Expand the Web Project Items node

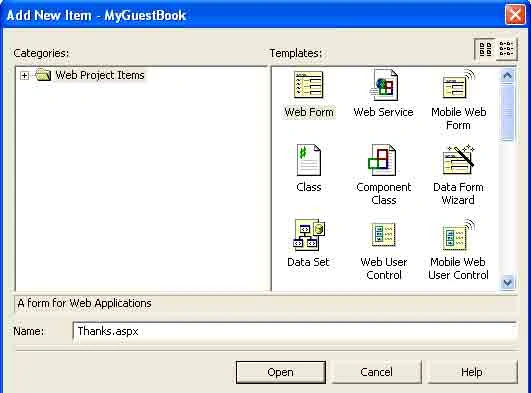(x=24, y=75)
